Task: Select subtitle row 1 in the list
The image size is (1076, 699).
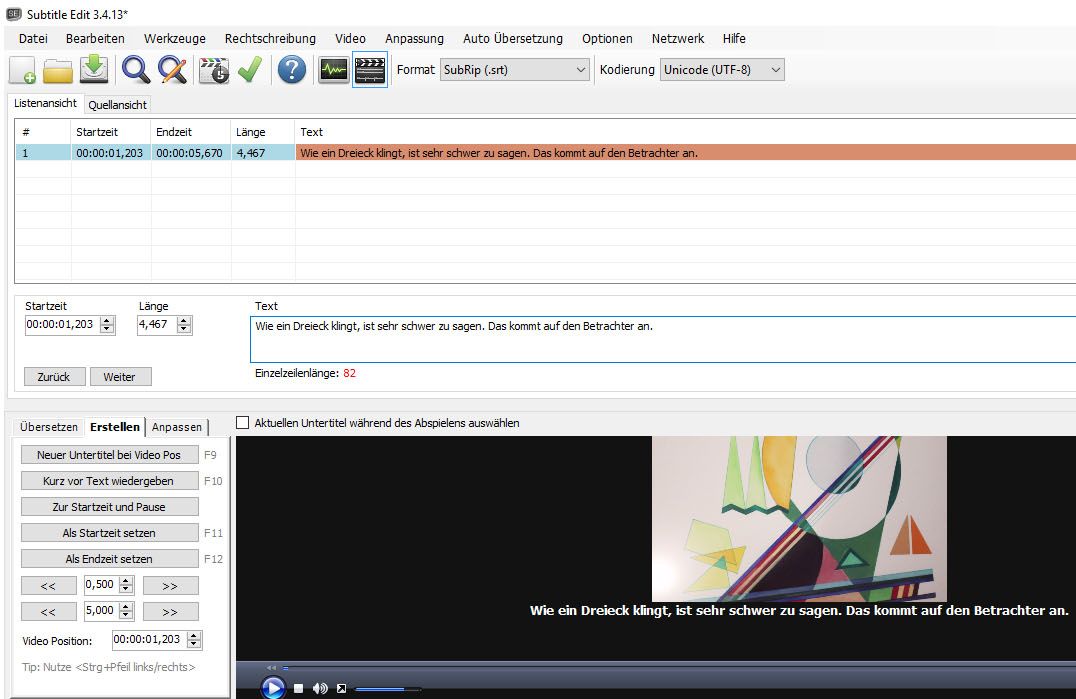Action: [x=546, y=153]
